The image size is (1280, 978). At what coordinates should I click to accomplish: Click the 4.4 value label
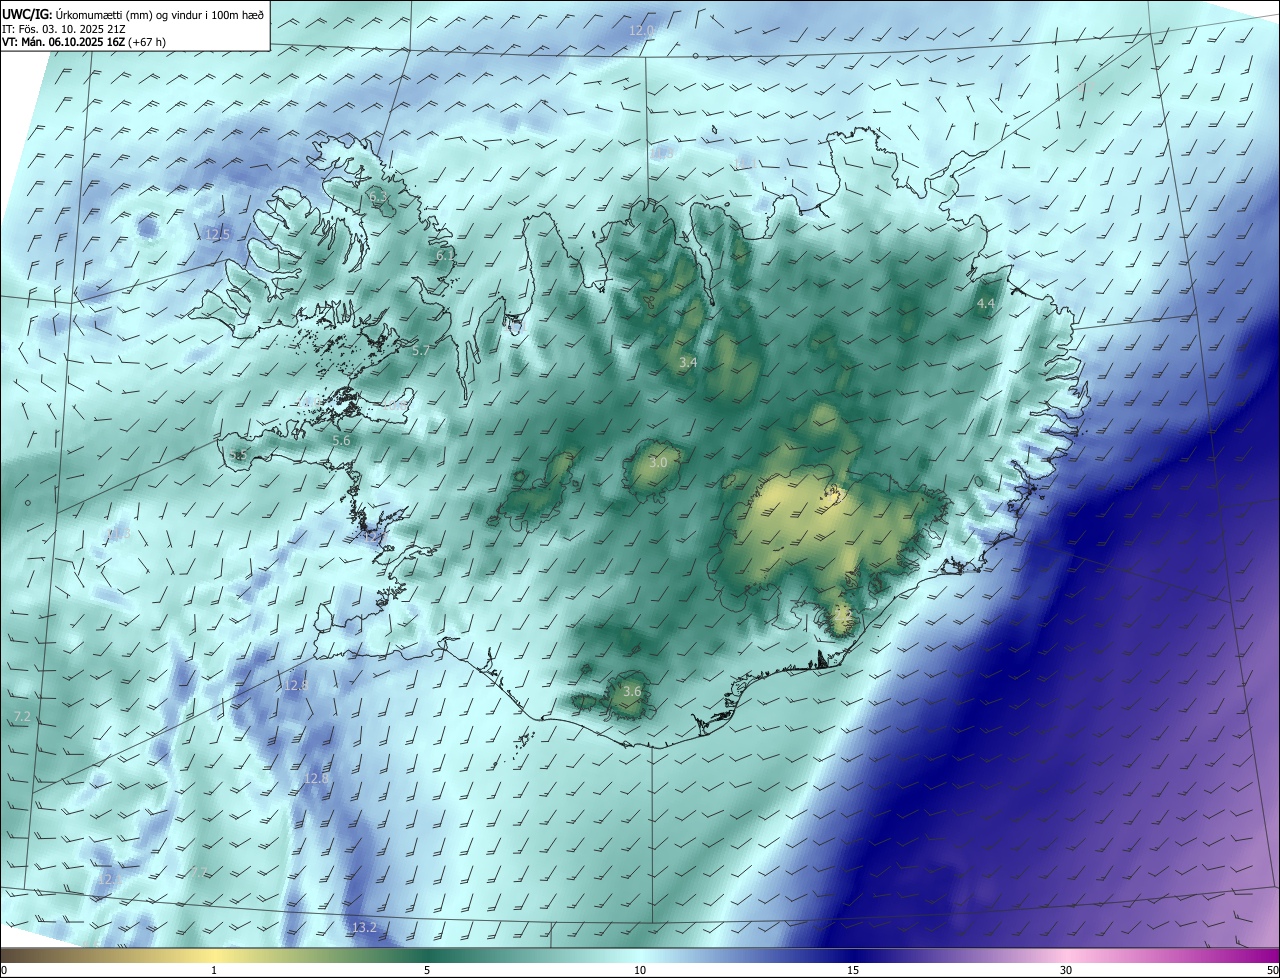click(x=986, y=303)
